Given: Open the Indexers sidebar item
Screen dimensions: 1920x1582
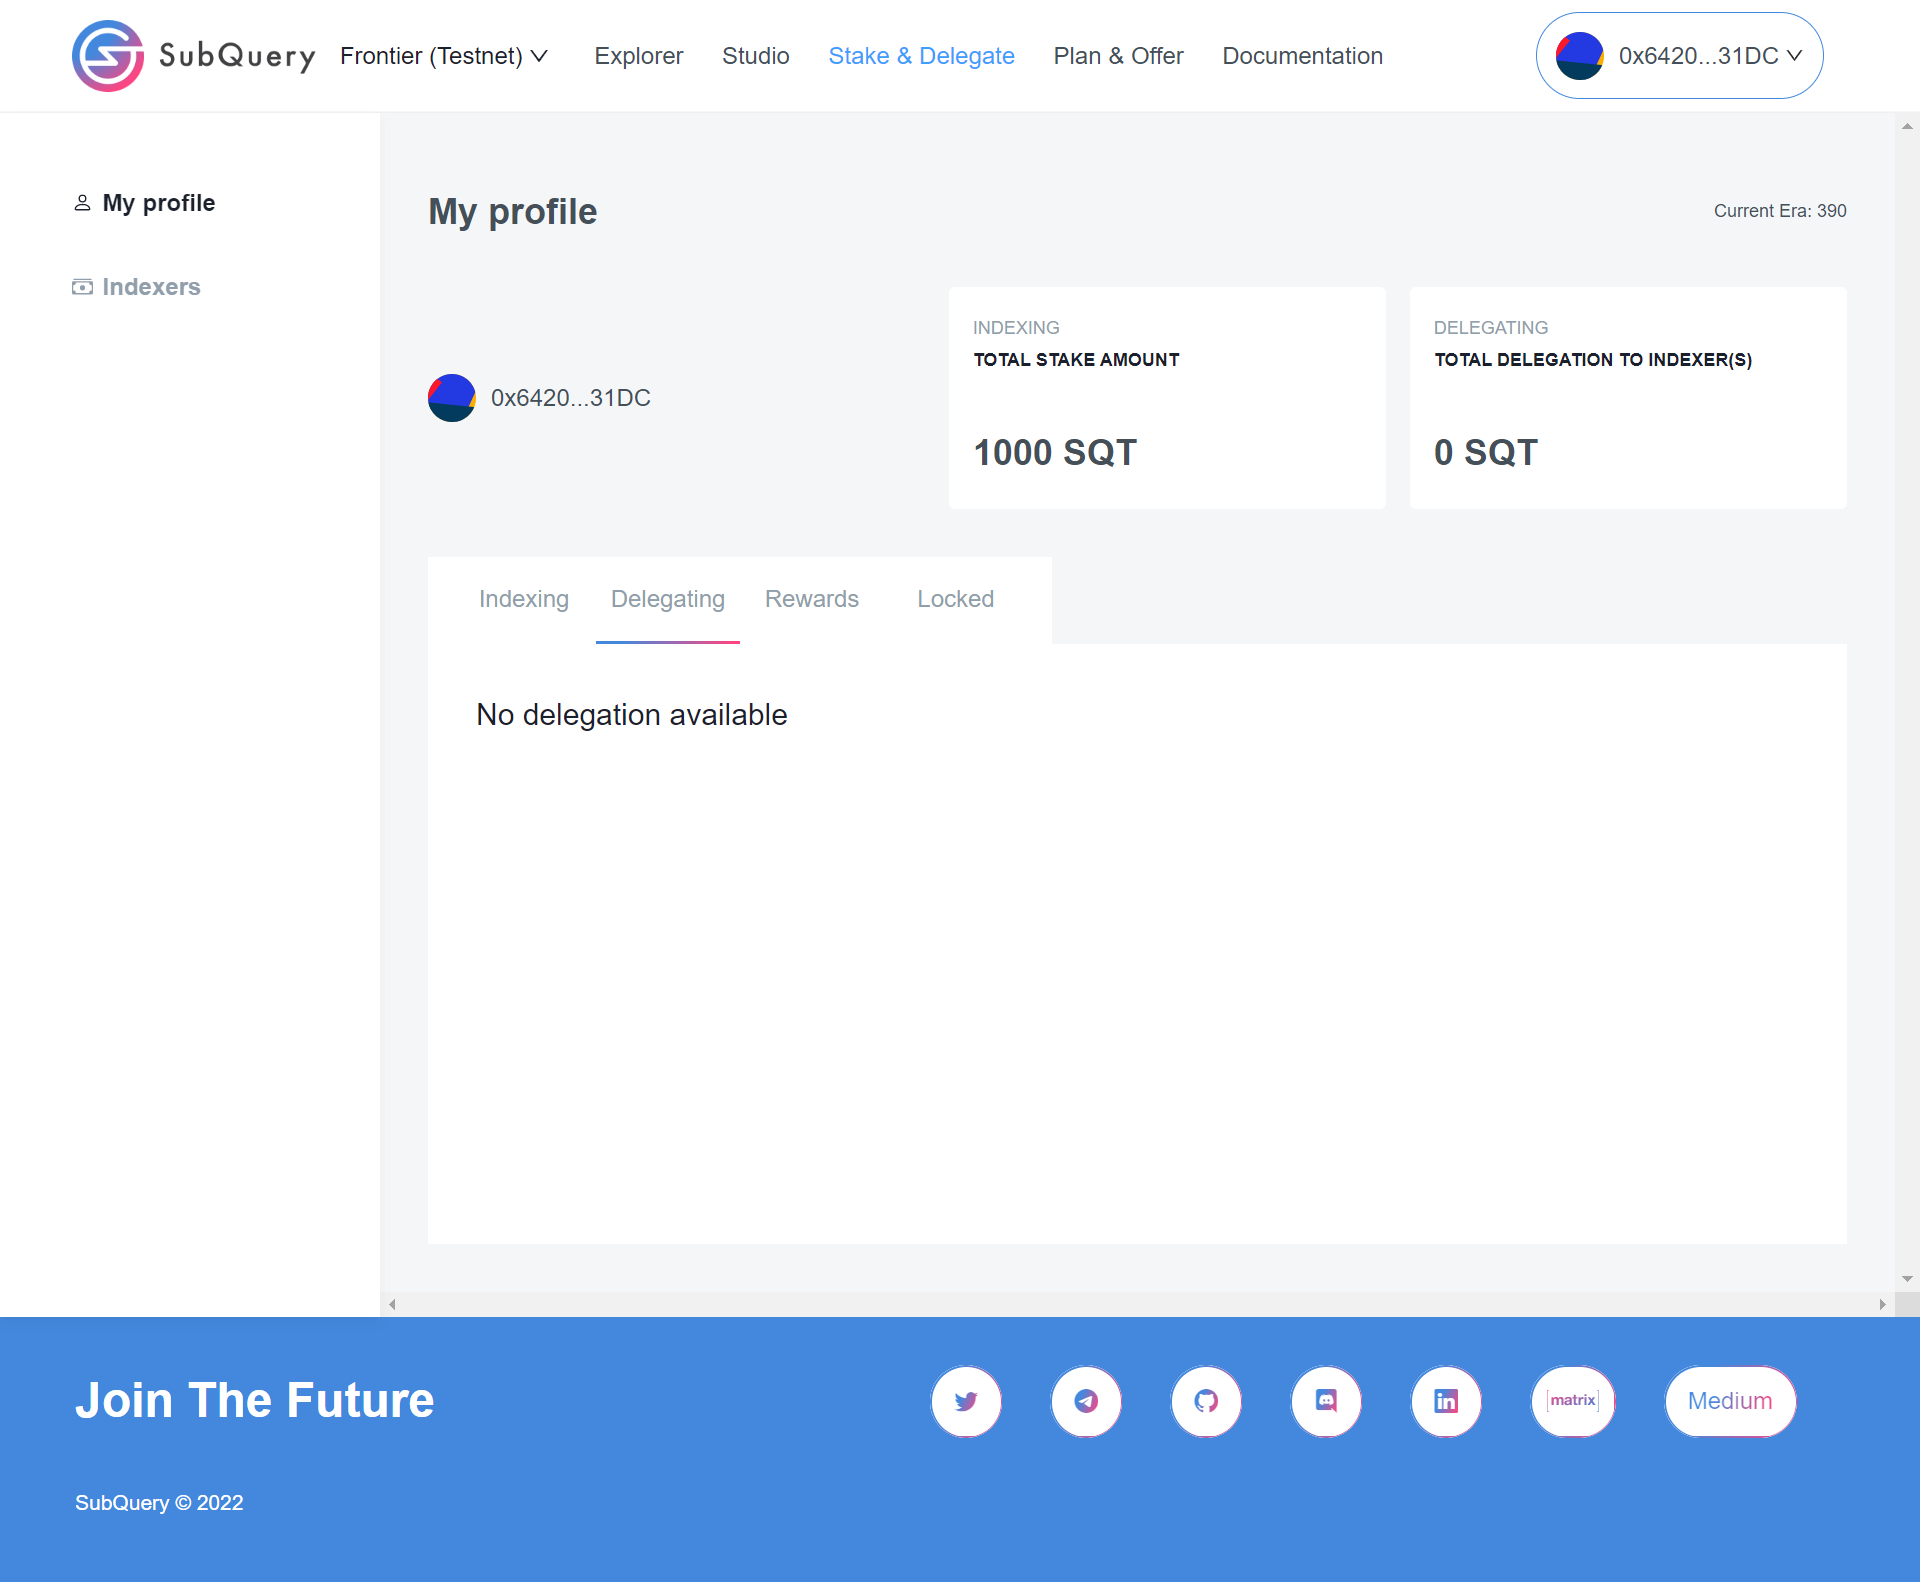Looking at the screenshot, I should coord(151,287).
